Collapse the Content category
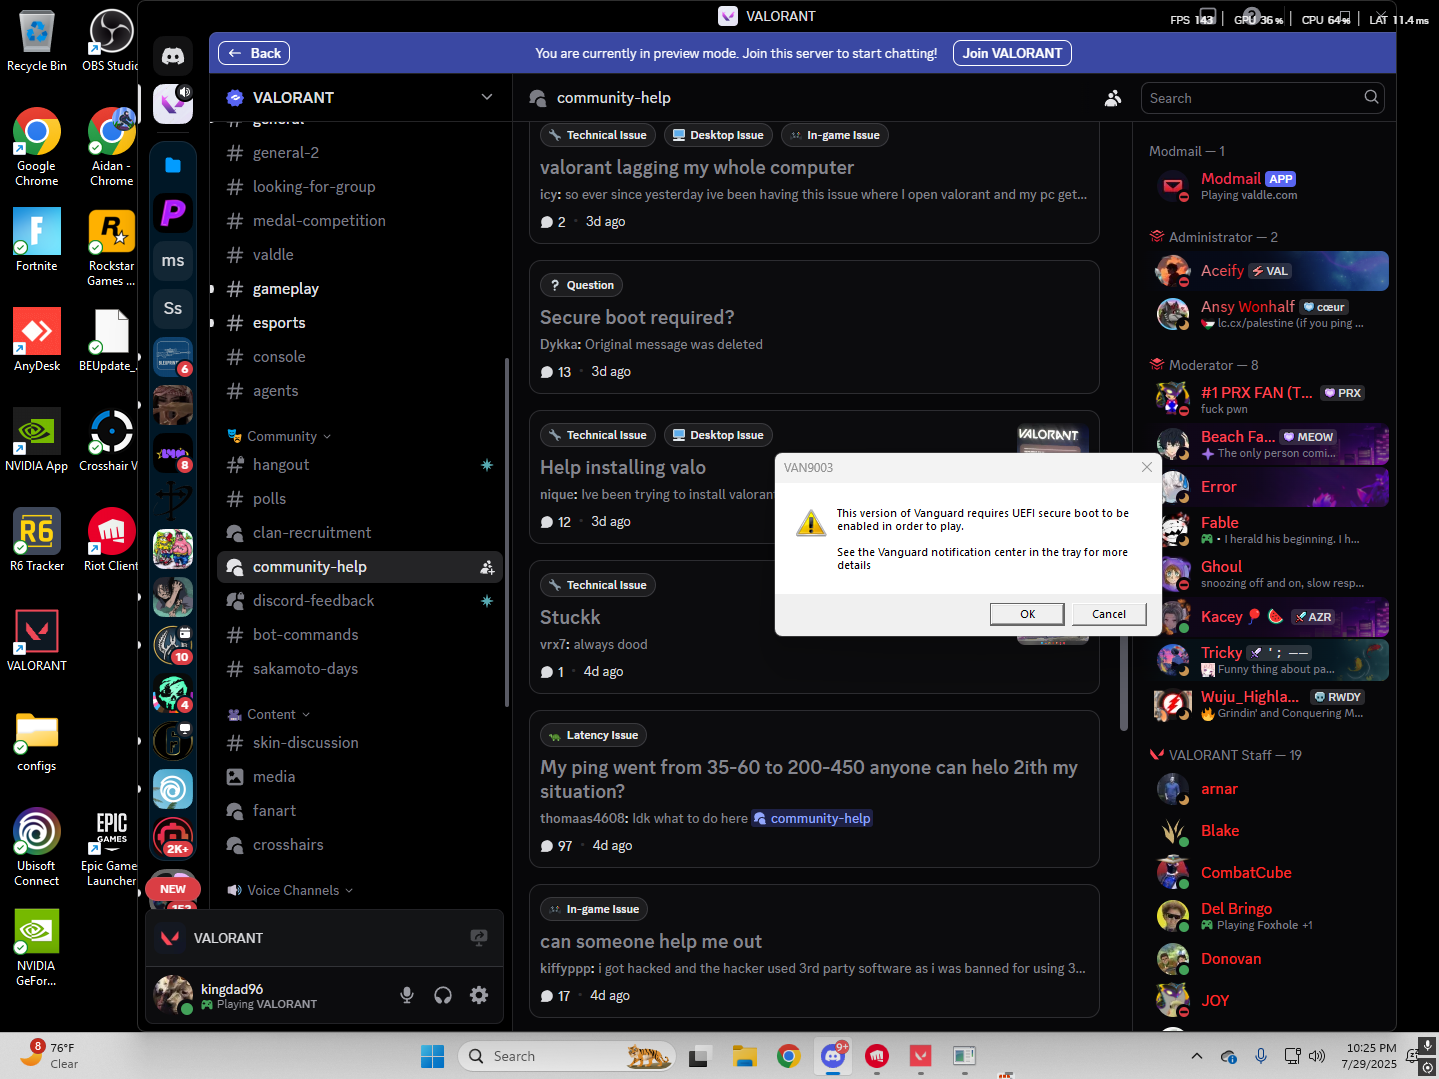Screen dimensions: 1439x1079 269,714
